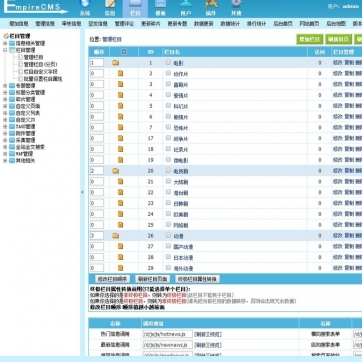Open 排行统计 in the secondary menu bar

point(256,24)
